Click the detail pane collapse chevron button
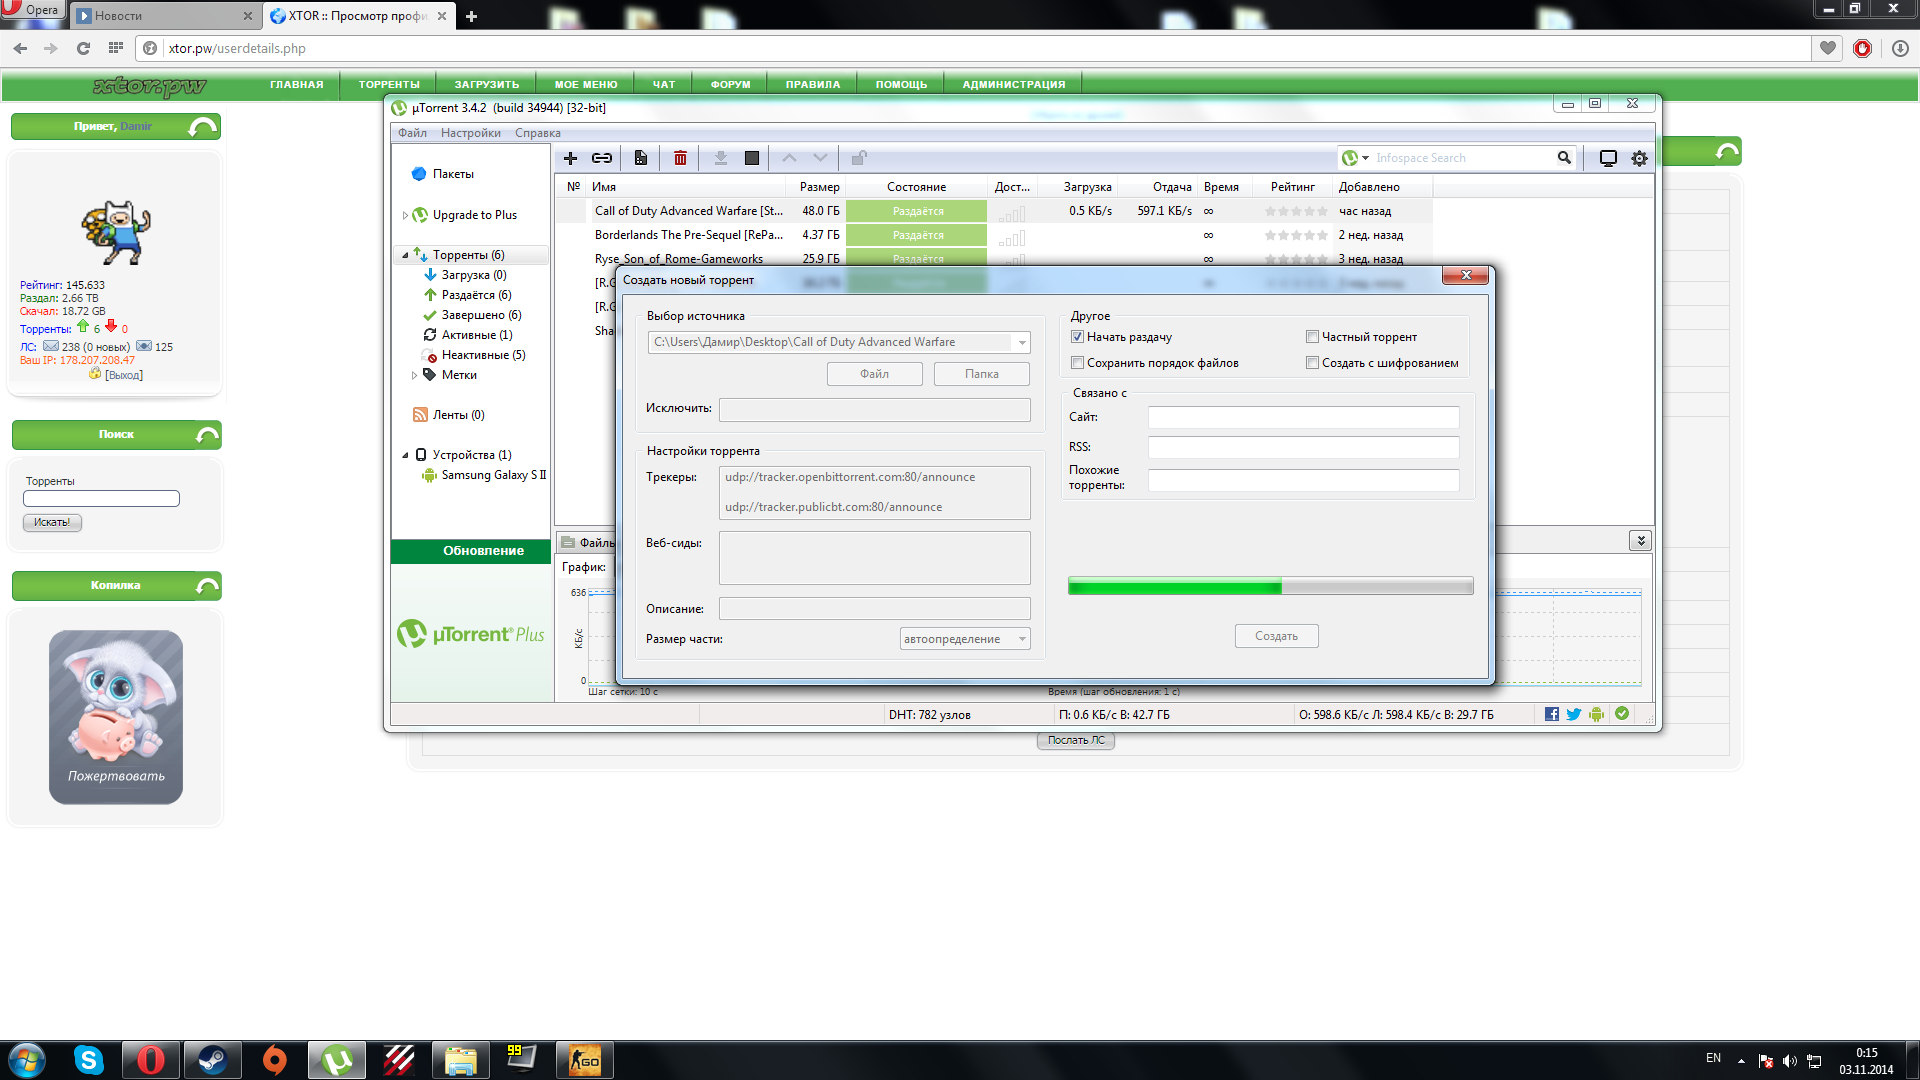 1640,541
